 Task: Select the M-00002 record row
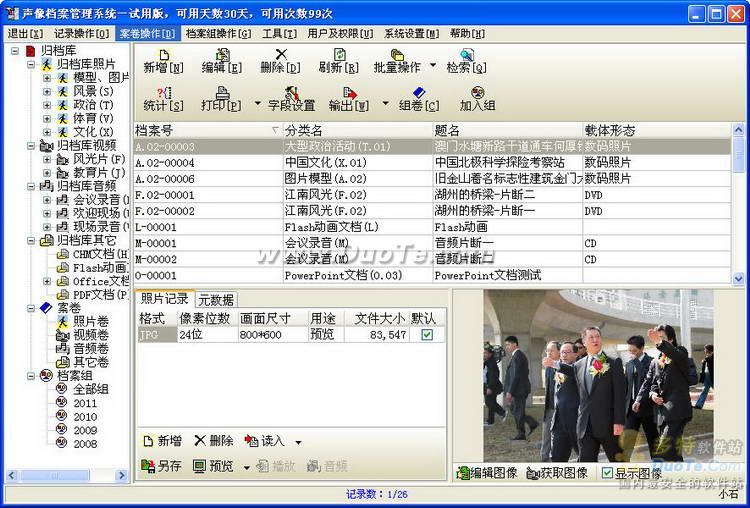click(x=432, y=259)
